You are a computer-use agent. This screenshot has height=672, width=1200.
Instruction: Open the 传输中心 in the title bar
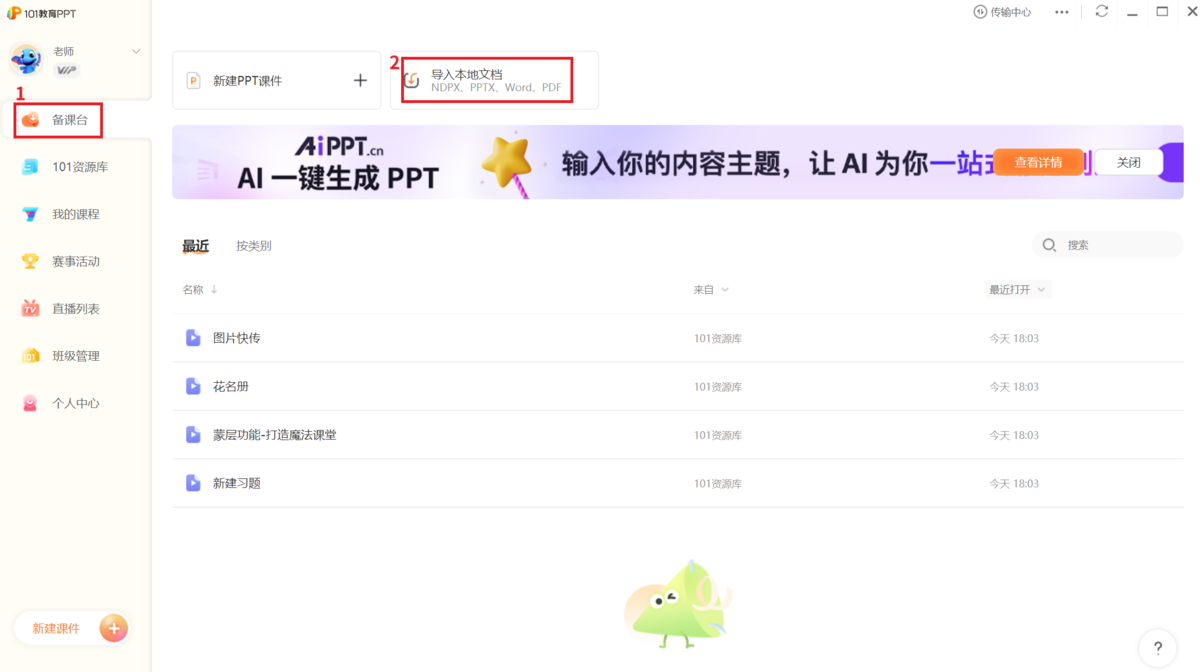coord(1001,12)
